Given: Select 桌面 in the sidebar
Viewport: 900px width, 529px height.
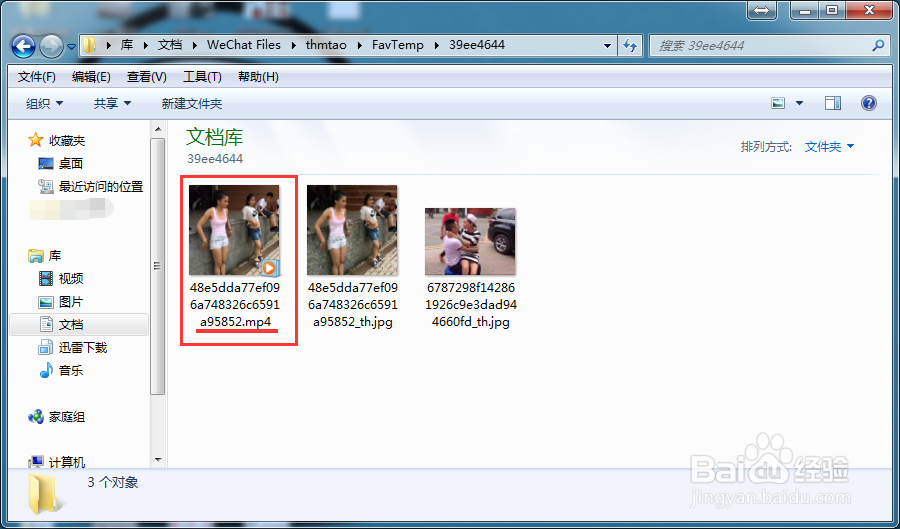Looking at the screenshot, I should pos(71,164).
